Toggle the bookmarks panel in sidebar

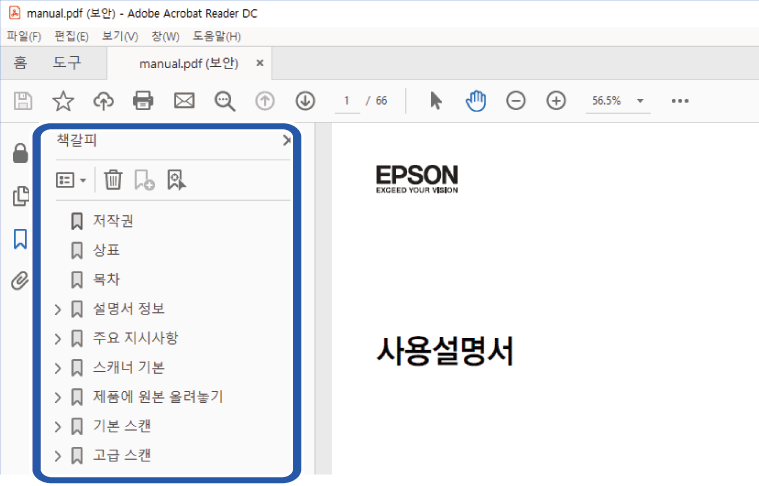pos(19,239)
